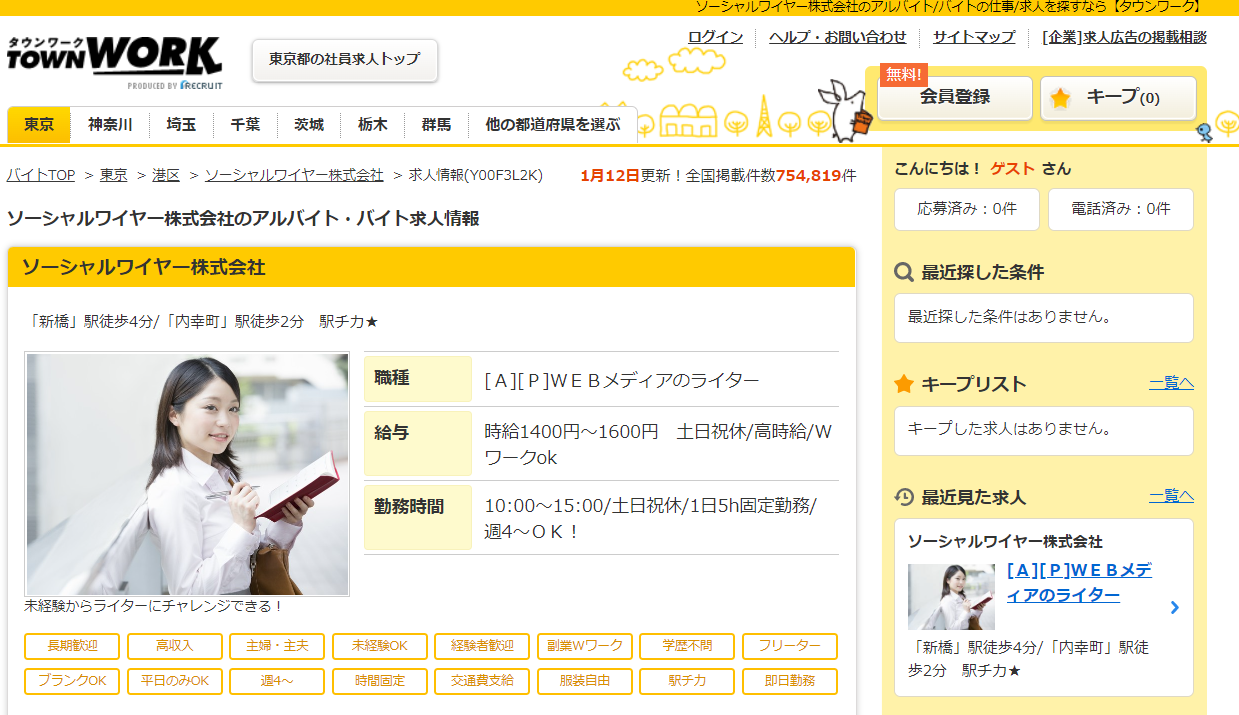Click the history clock icon beside 最近見た求人

903,497
